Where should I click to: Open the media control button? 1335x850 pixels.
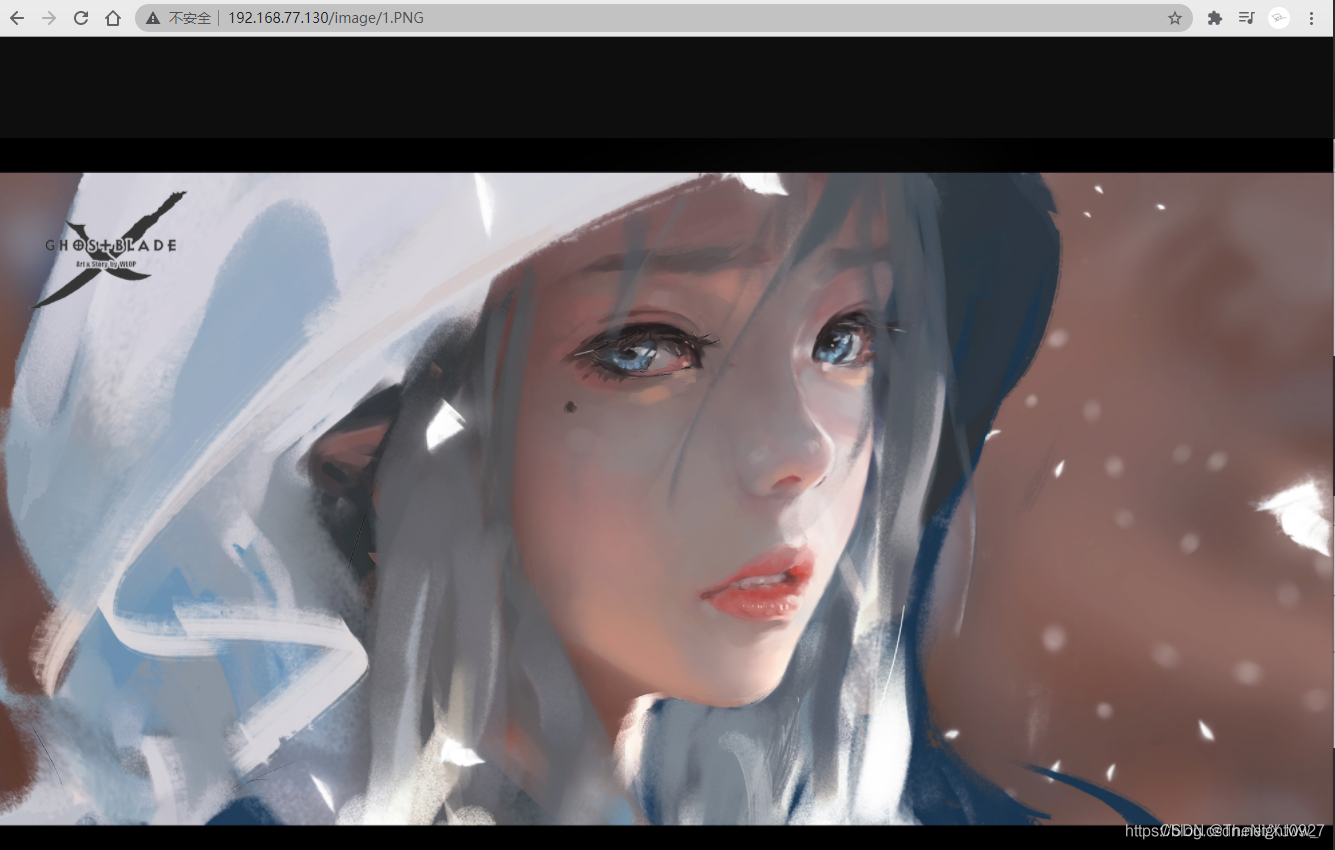pyautogui.click(x=1247, y=18)
